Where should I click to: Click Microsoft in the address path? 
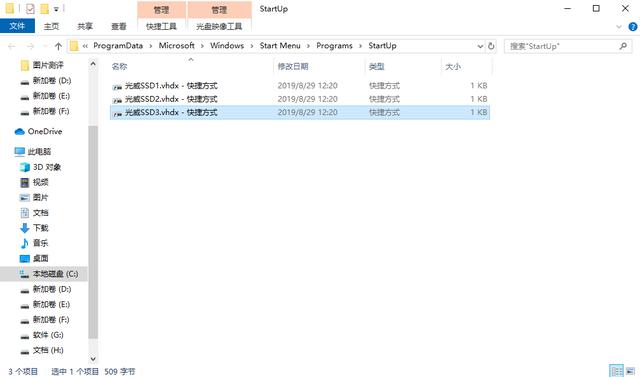[176, 46]
